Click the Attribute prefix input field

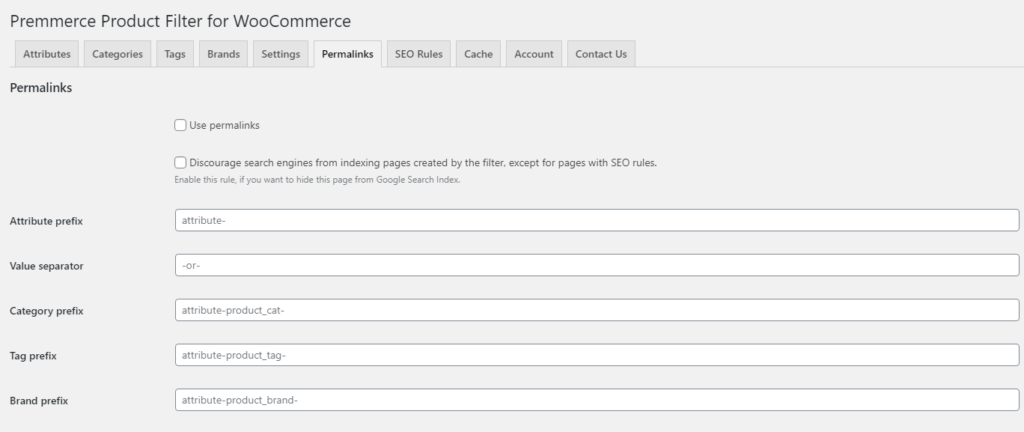pyautogui.click(x=597, y=221)
